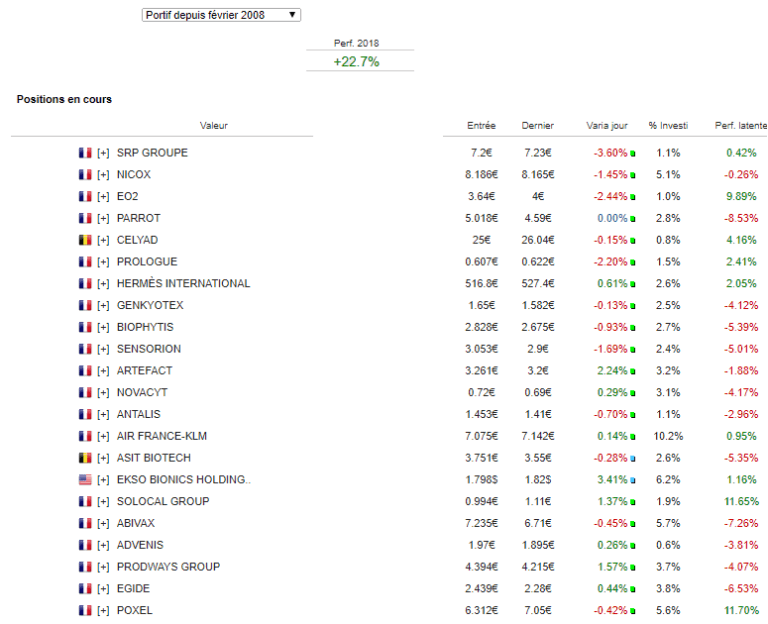The height and width of the screenshot is (624, 768).
Task: Click the Belgian flag beside ASIT BIOTECH
Action: [85, 458]
